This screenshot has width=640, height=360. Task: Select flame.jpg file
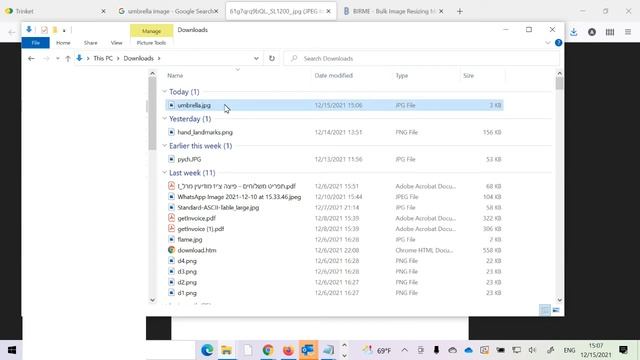point(334,240)
